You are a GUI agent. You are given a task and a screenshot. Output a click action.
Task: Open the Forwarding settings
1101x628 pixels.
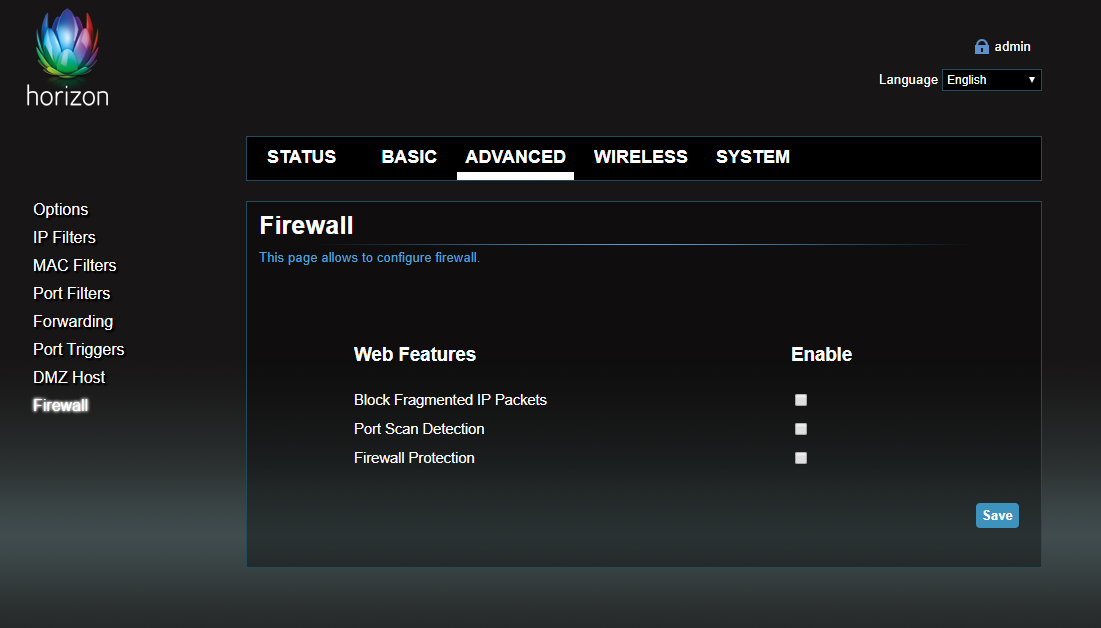[x=73, y=321]
